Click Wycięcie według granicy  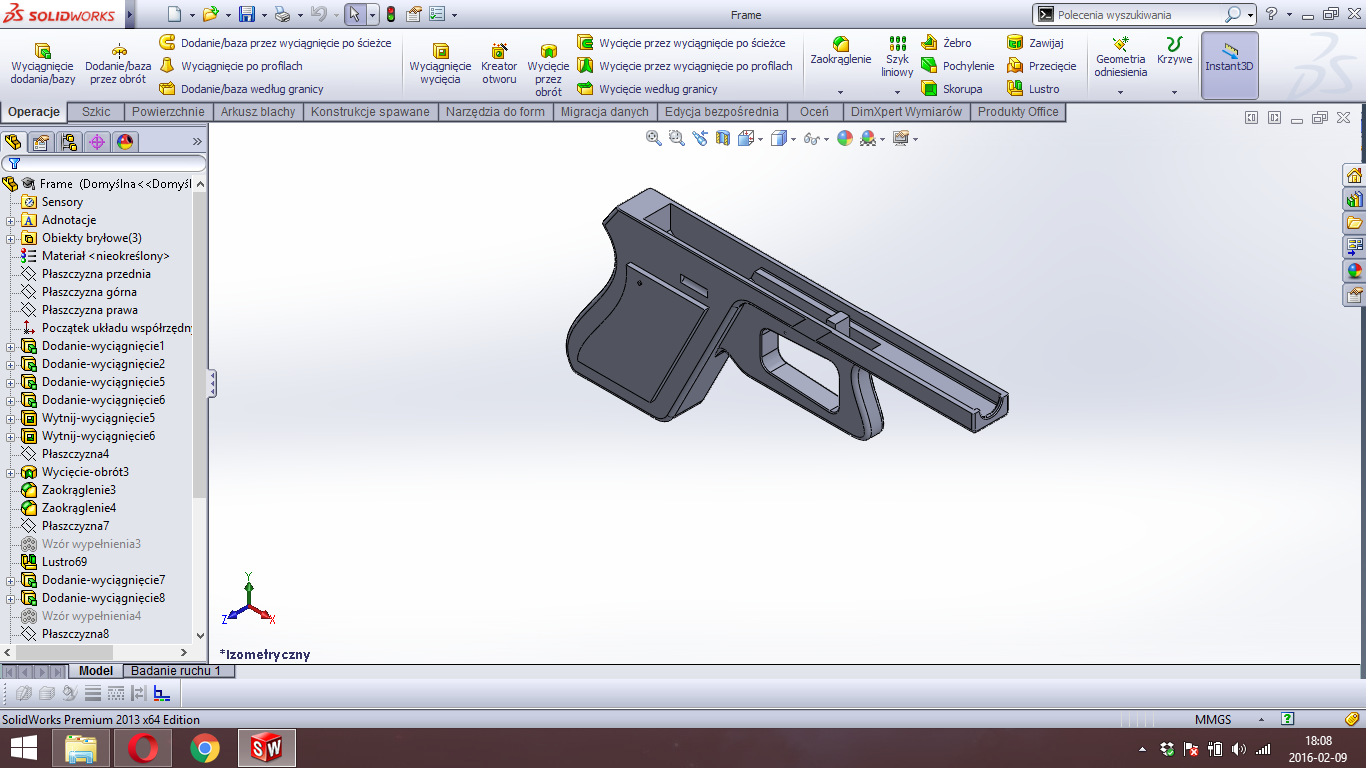click(x=648, y=89)
